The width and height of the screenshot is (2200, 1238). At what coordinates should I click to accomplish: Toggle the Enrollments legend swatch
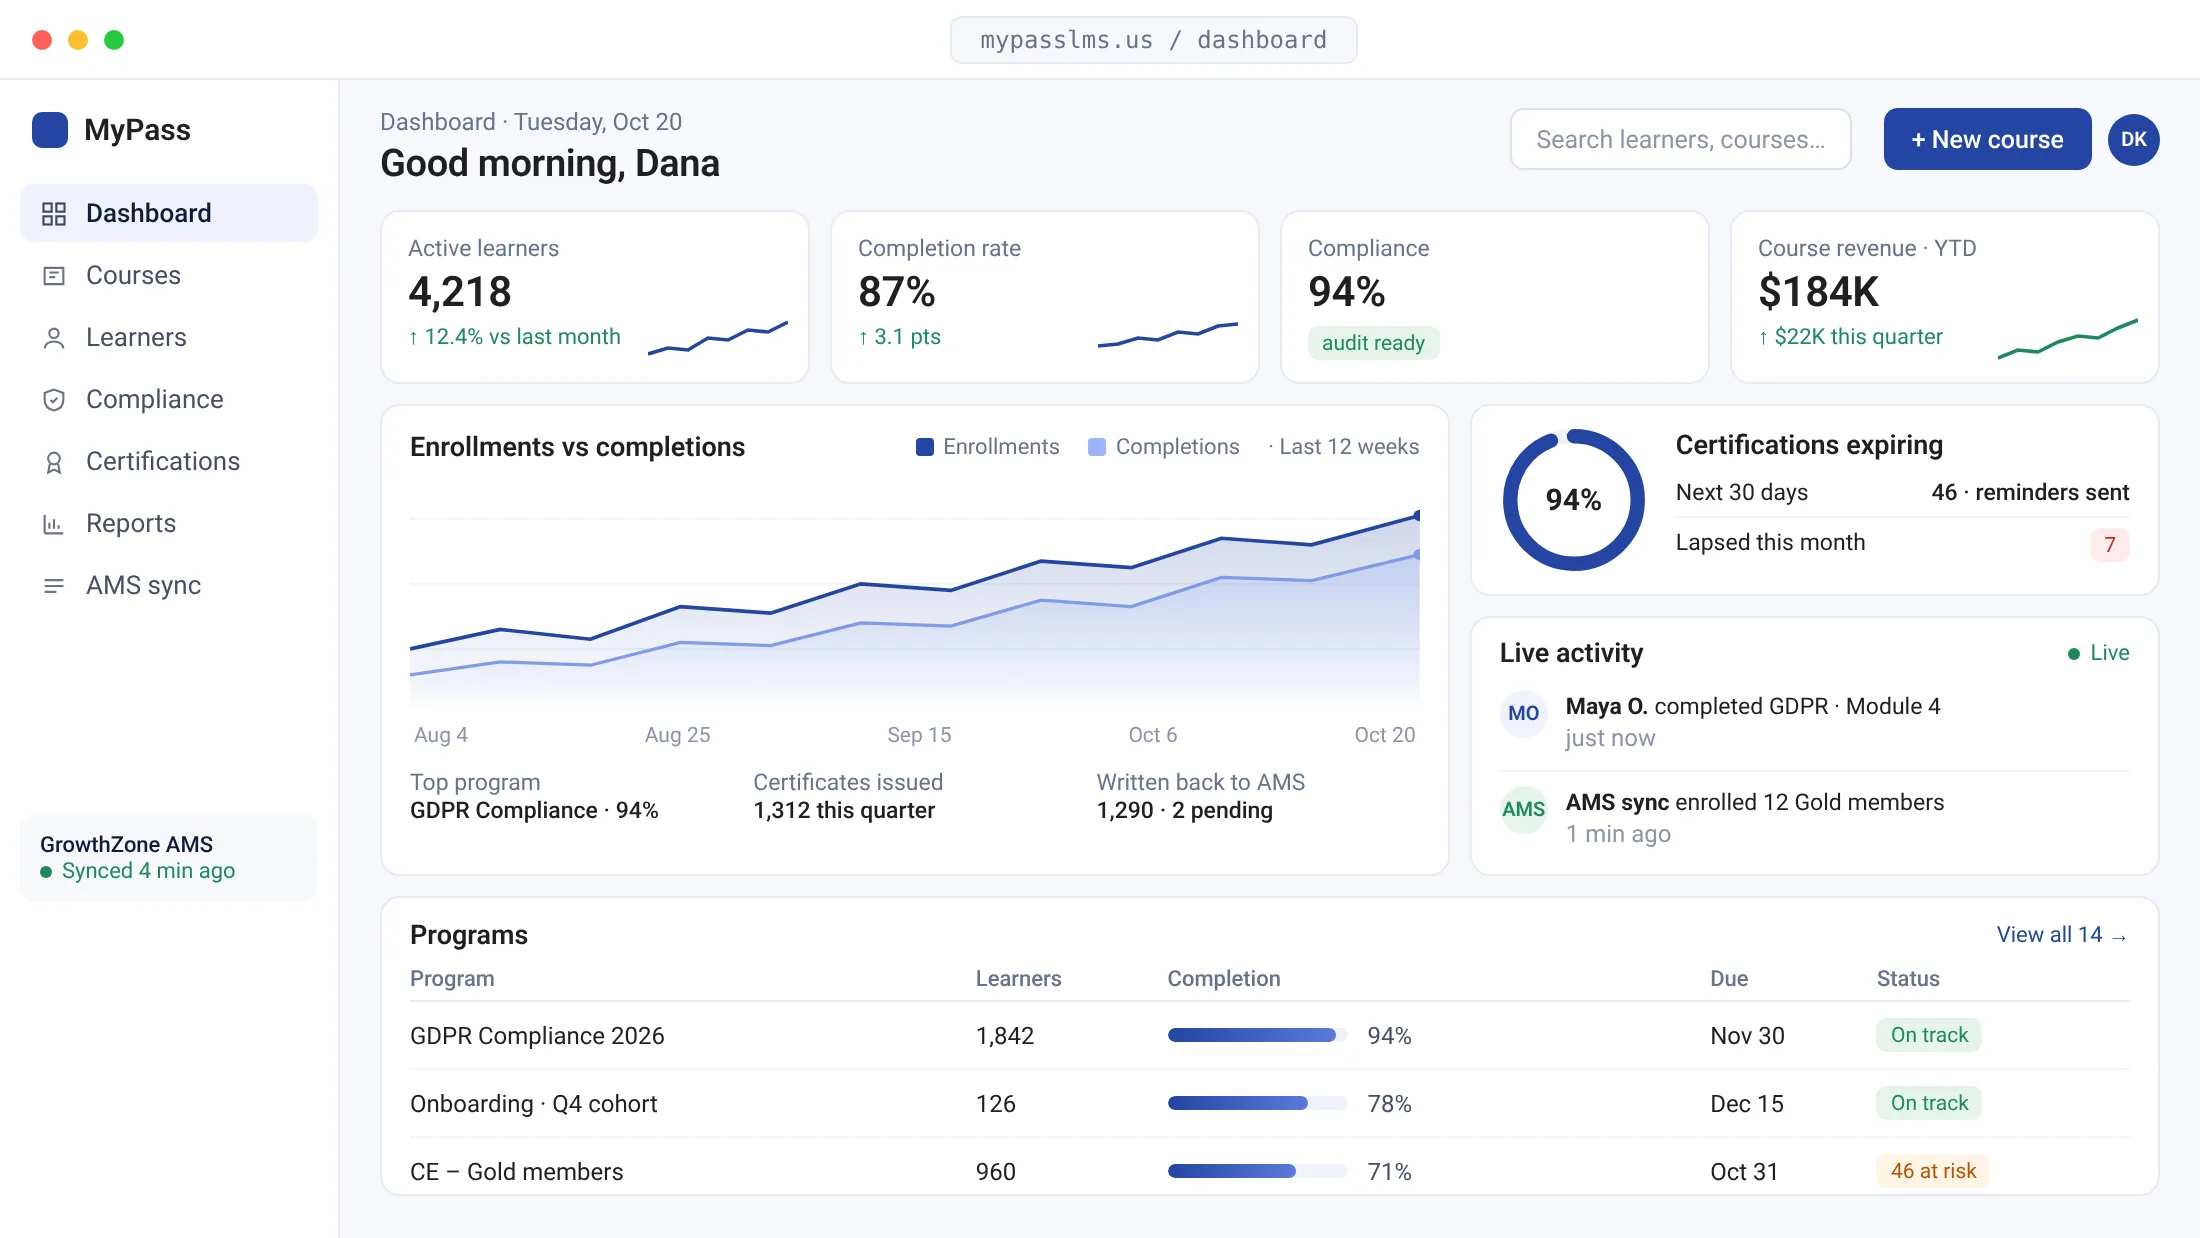(x=925, y=447)
